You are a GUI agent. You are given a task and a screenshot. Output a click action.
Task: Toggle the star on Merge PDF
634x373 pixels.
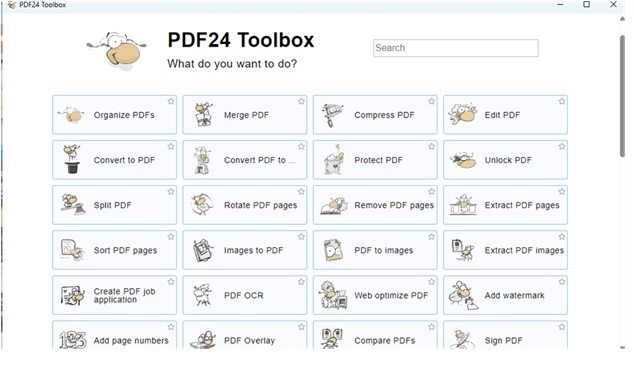click(x=301, y=101)
